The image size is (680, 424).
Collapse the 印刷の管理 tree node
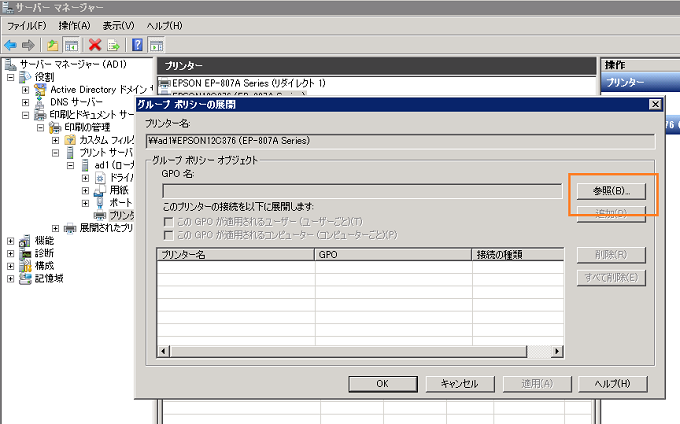(41, 128)
